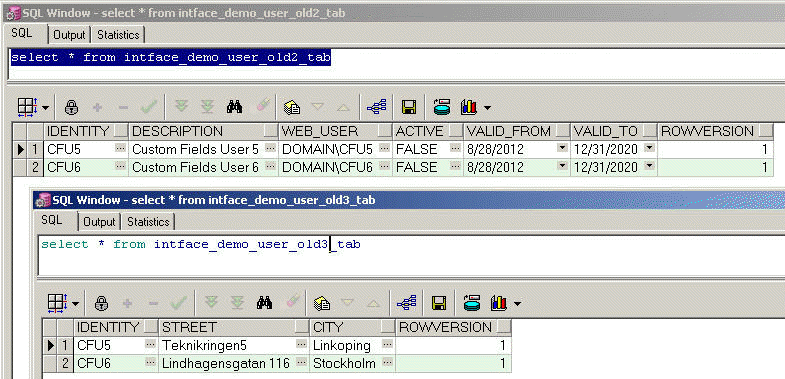Click ellipsis button beside Custom Fields User 5
This screenshot has width=785, height=379.
click(270, 149)
